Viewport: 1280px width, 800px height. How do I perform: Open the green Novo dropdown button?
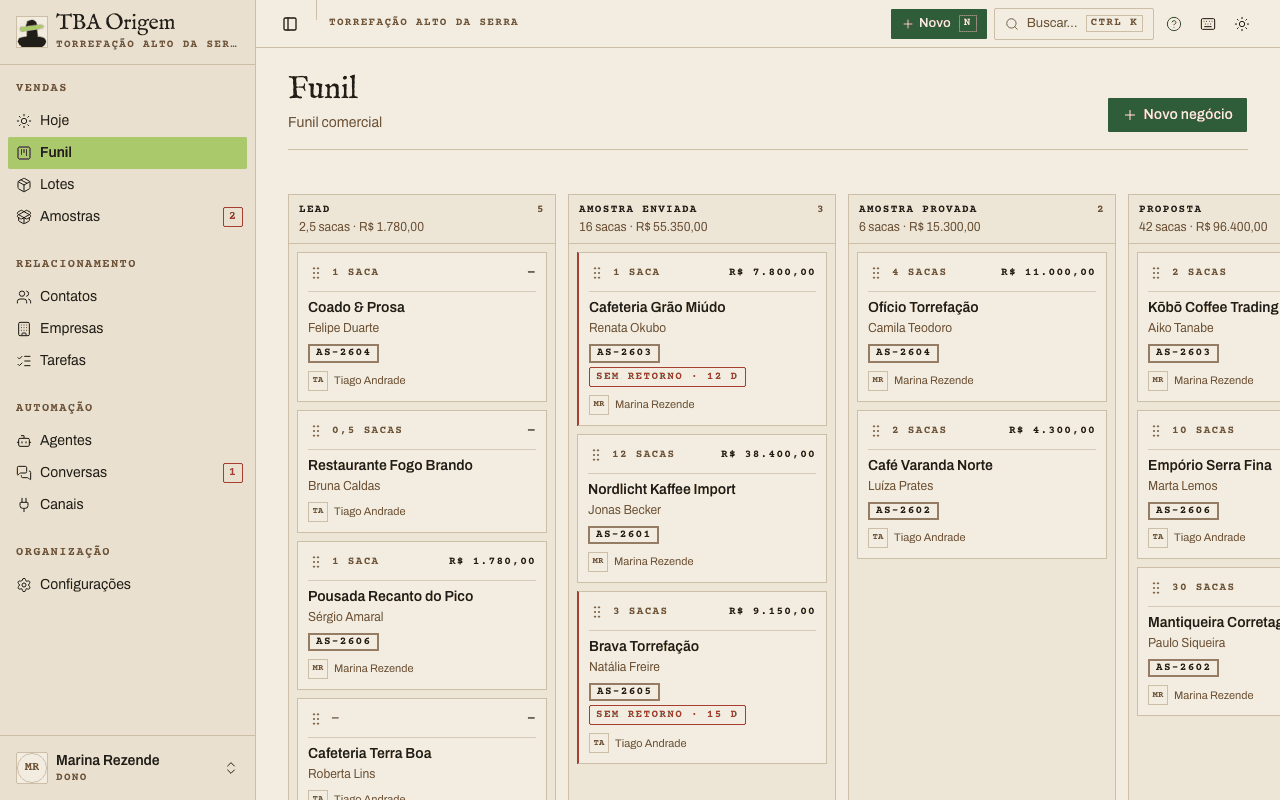(x=939, y=24)
